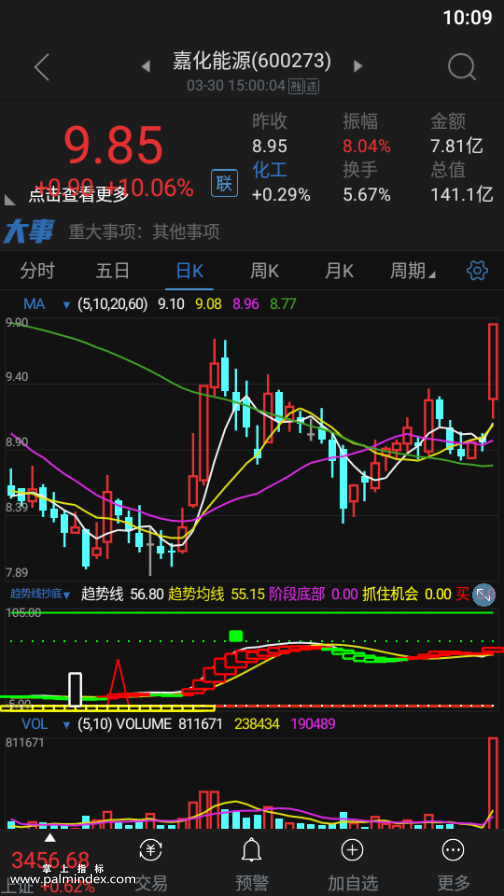Open 更多 three-dots icon
Viewport: 504px width, 896px height.
454,850
